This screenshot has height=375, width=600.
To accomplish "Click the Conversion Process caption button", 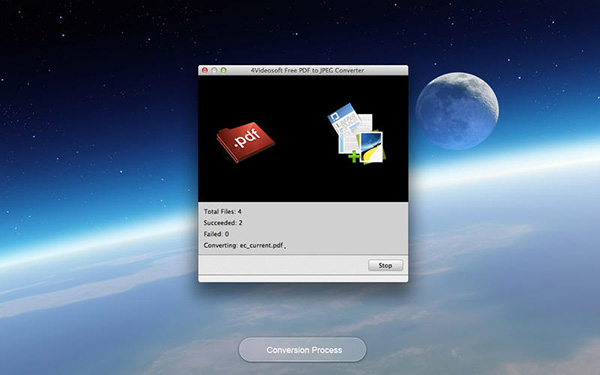I will click(x=302, y=350).
